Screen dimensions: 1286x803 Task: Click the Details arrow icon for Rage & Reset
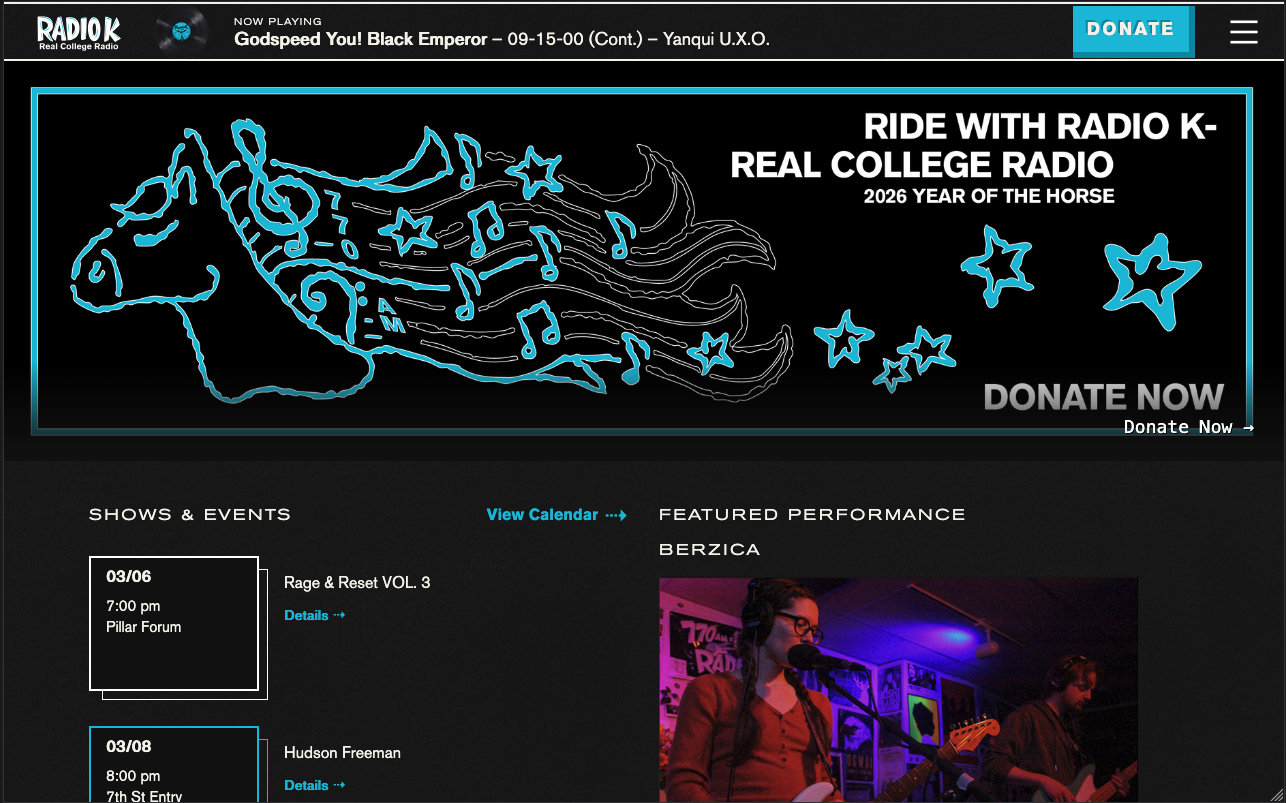pos(339,615)
